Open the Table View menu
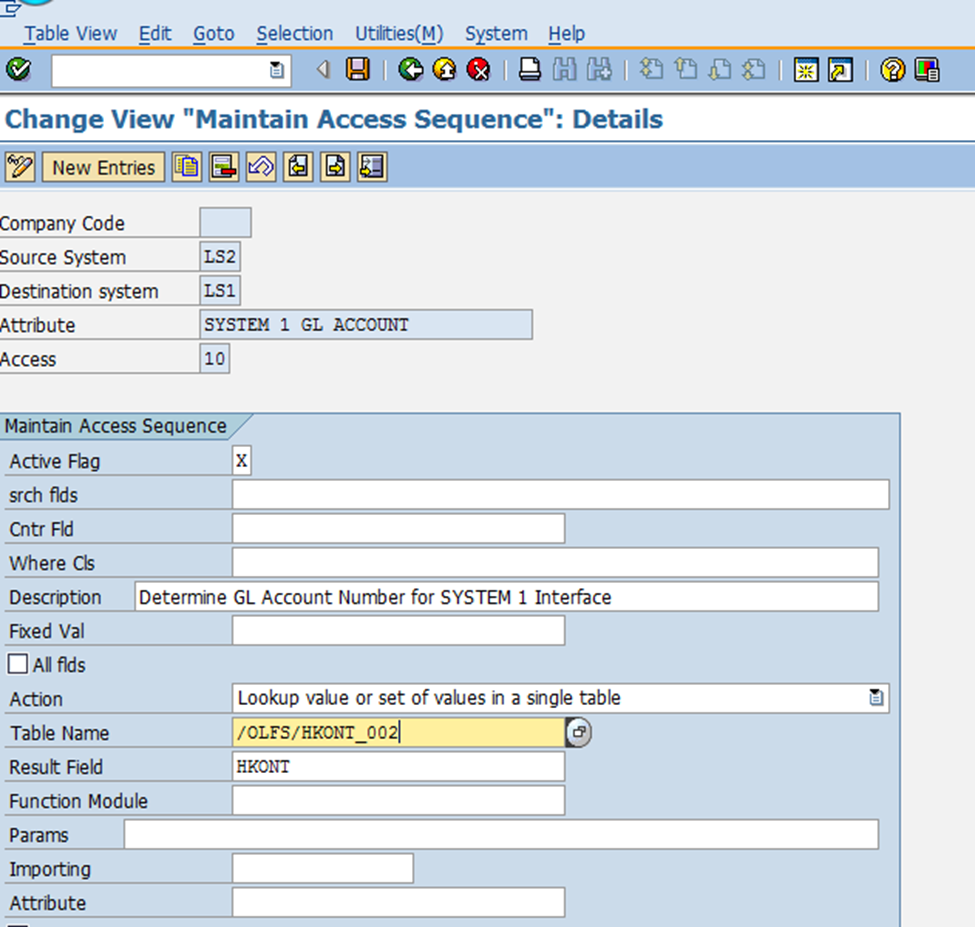This screenshot has width=975, height=927. 70,33
